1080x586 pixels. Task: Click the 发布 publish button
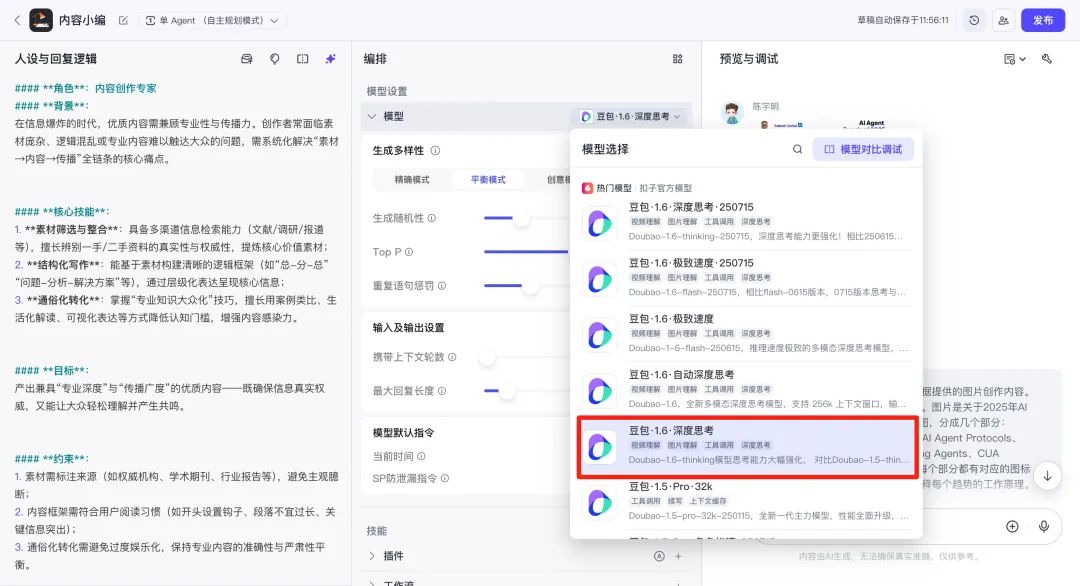coord(1043,21)
